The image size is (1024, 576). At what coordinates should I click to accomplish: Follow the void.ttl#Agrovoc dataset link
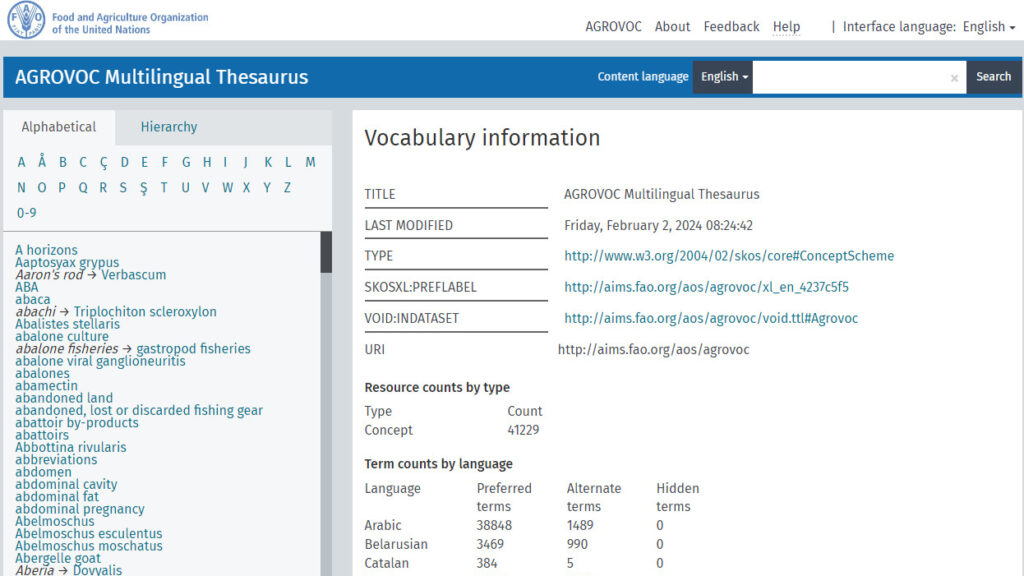(x=711, y=319)
